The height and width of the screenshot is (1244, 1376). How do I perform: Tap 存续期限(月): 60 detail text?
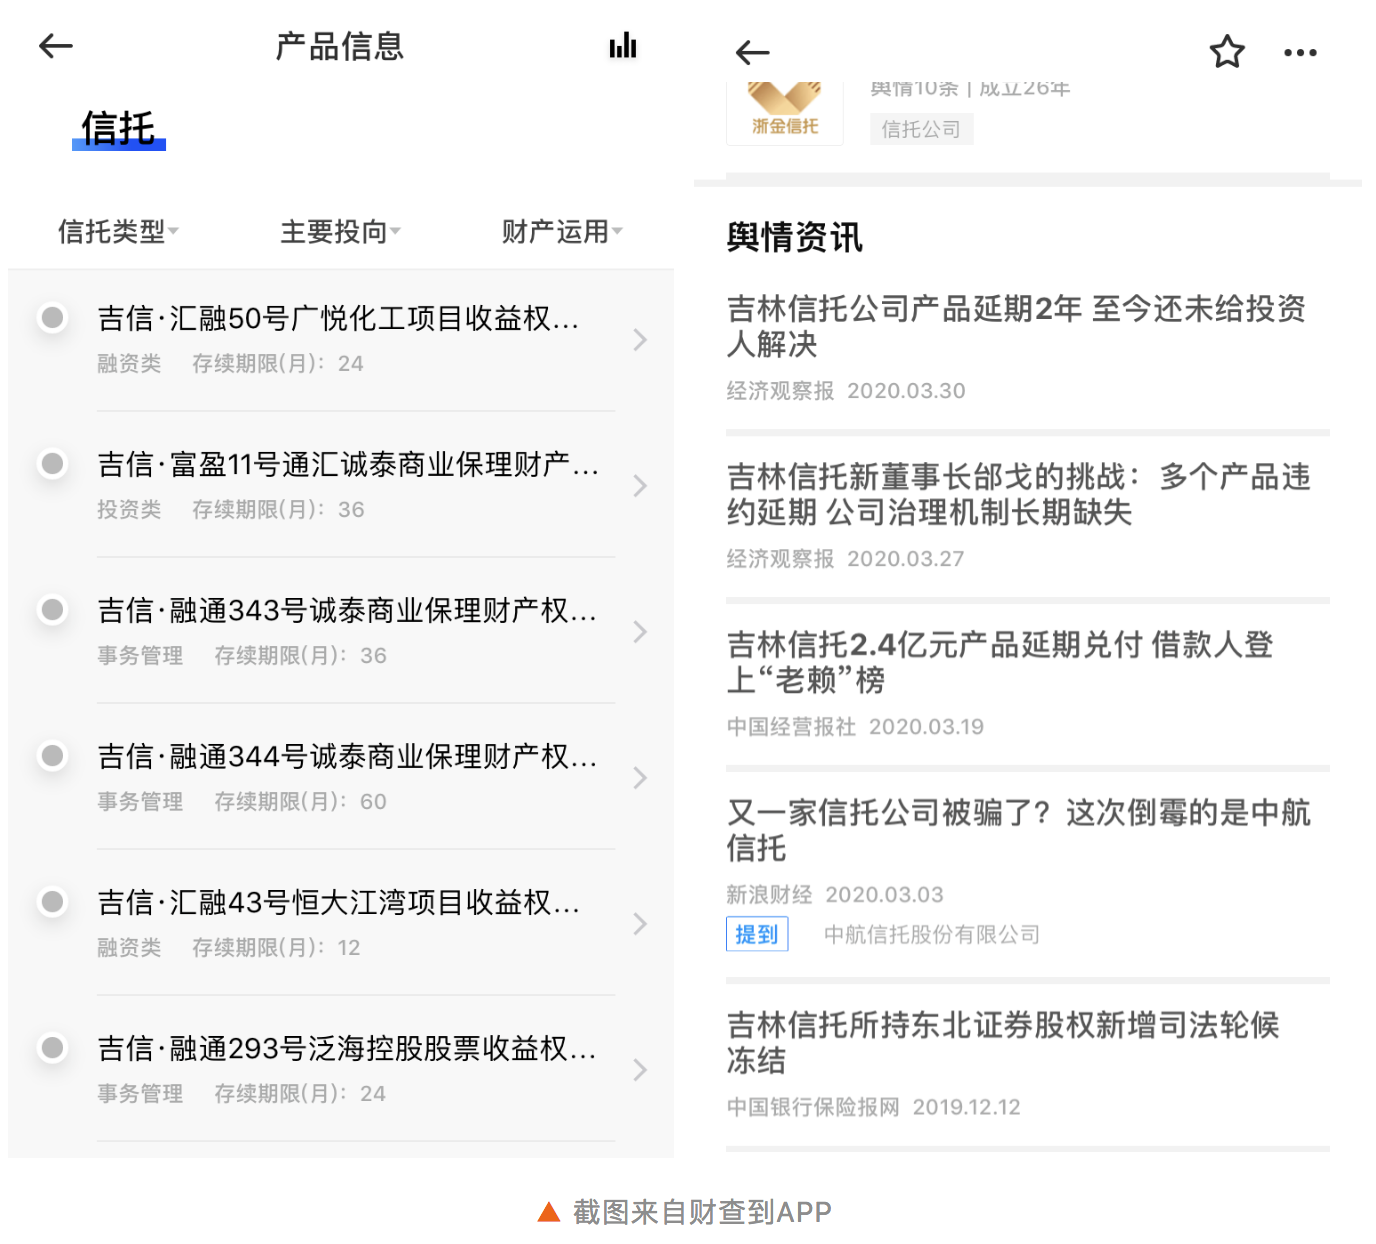pos(300,802)
